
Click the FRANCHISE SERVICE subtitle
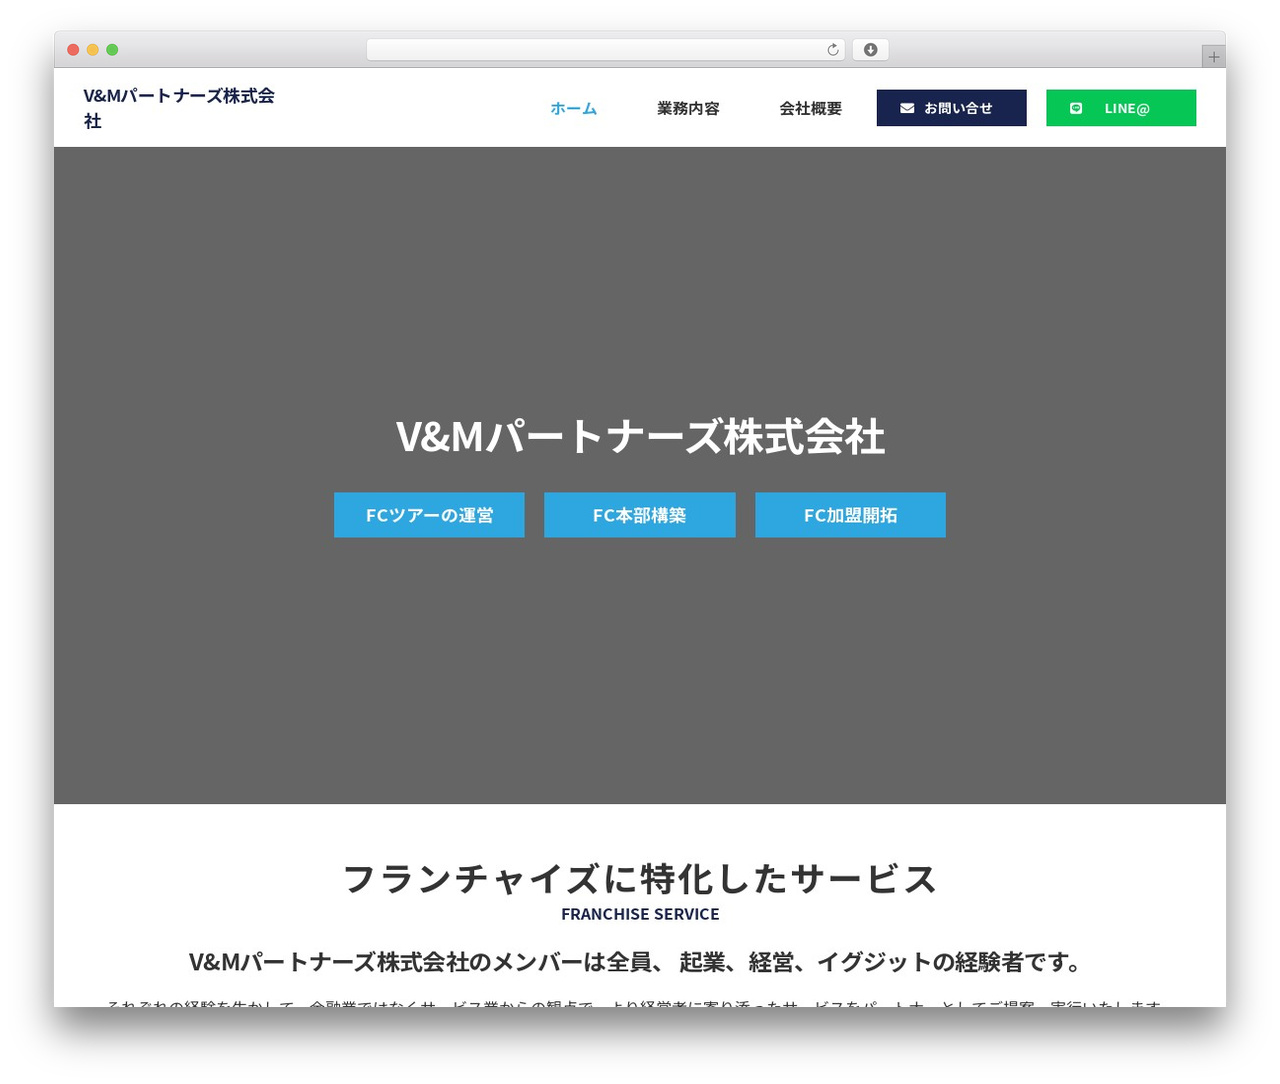click(x=640, y=914)
